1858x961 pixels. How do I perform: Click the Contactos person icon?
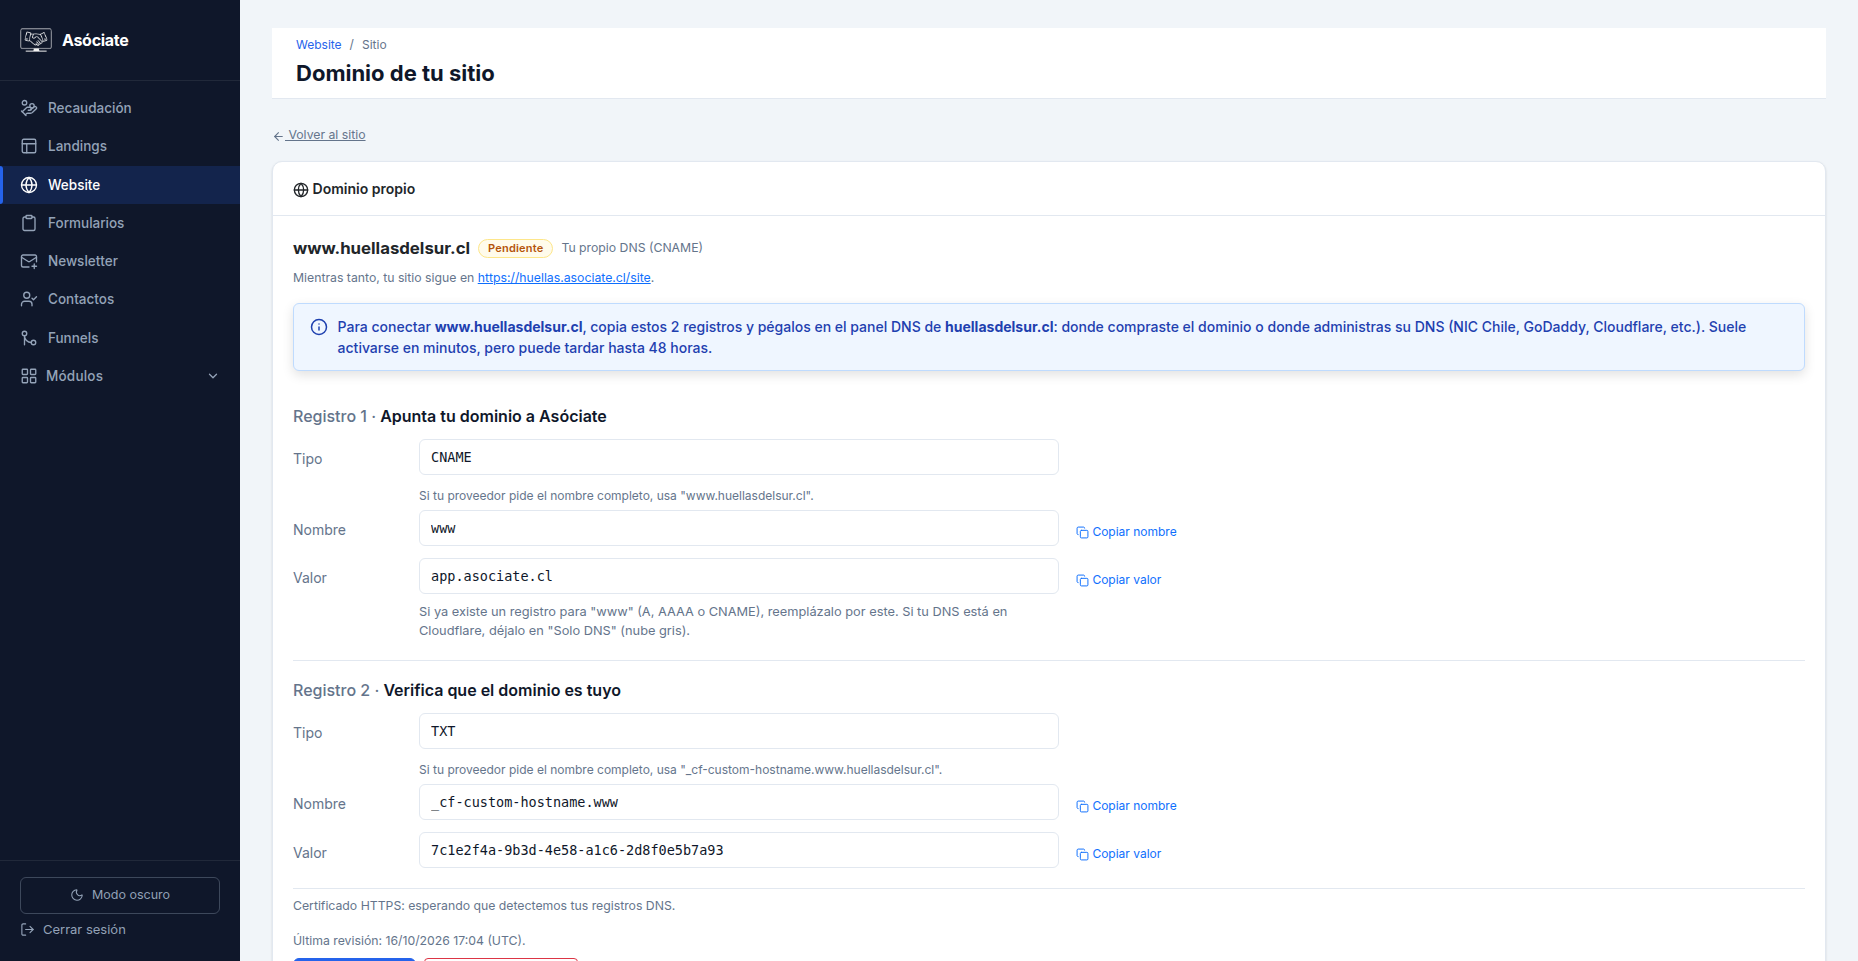point(29,299)
